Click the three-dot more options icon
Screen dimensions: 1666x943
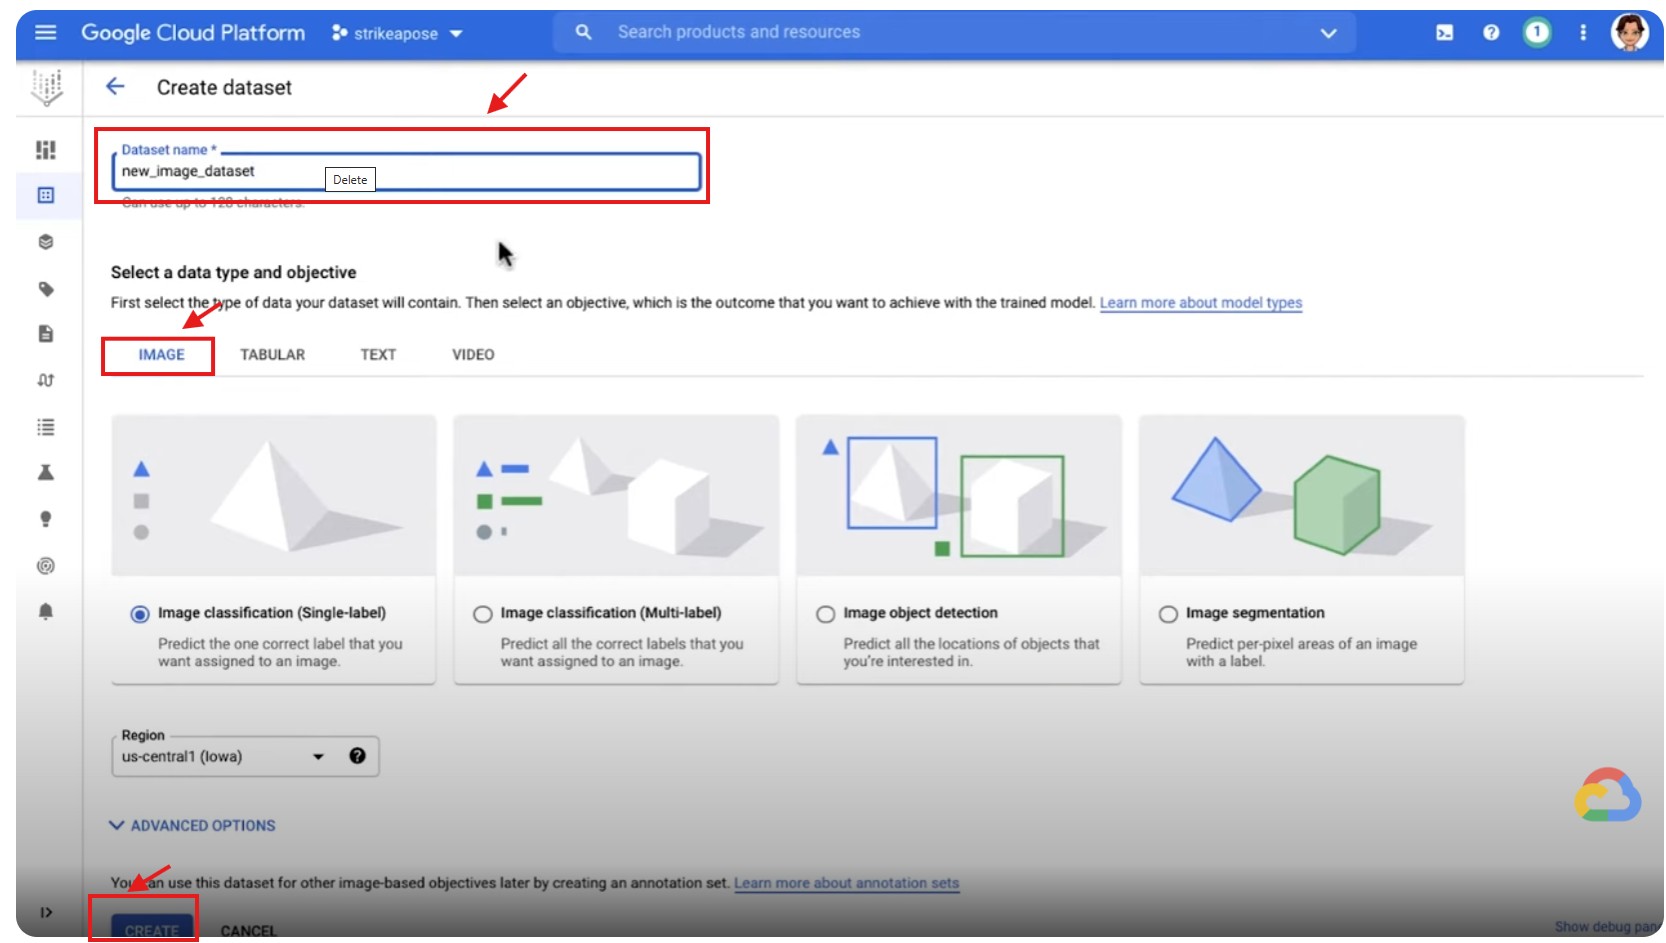(x=1583, y=33)
